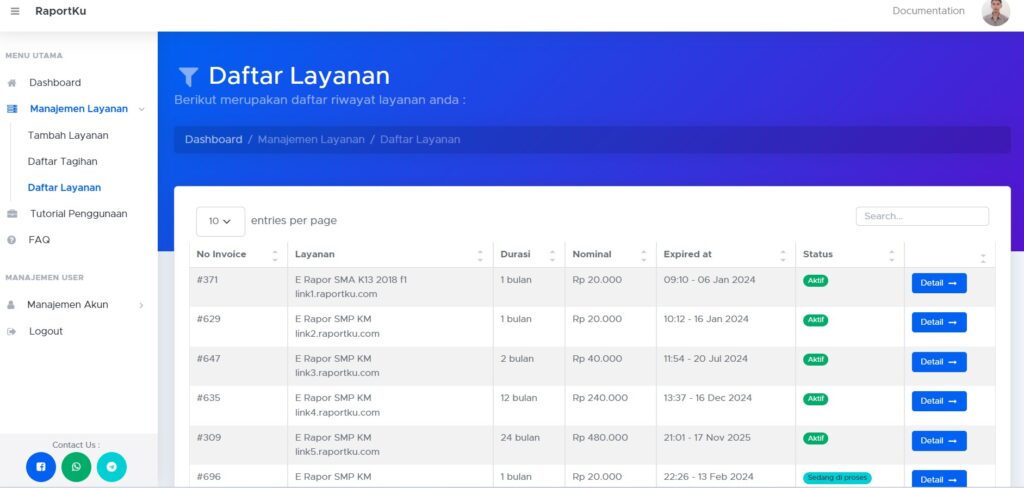Open Detail for invoice #629
The width and height of the screenshot is (1024, 488).
point(939,322)
